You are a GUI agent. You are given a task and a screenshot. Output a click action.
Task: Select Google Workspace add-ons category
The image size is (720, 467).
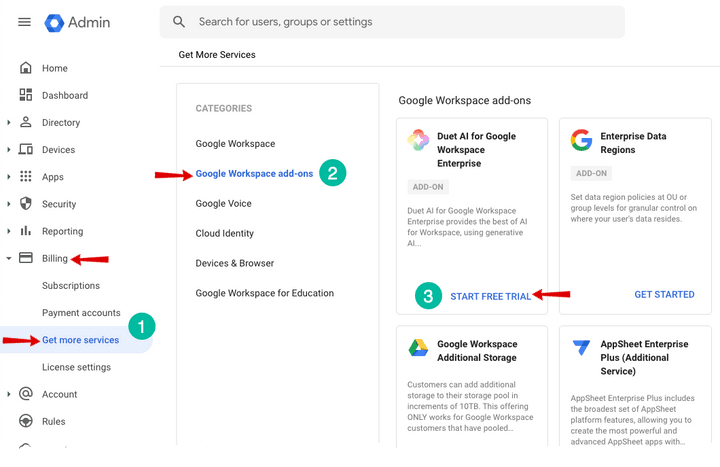pyautogui.click(x=254, y=174)
